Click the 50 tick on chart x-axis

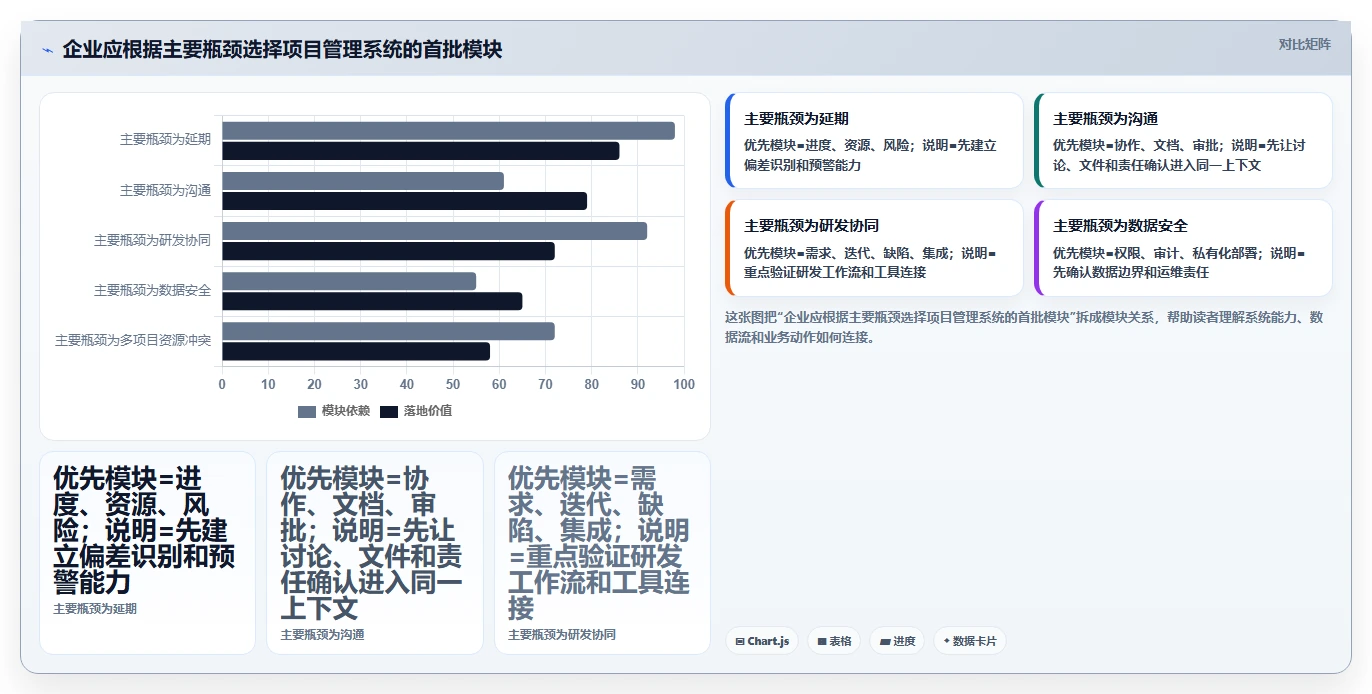tap(453, 384)
